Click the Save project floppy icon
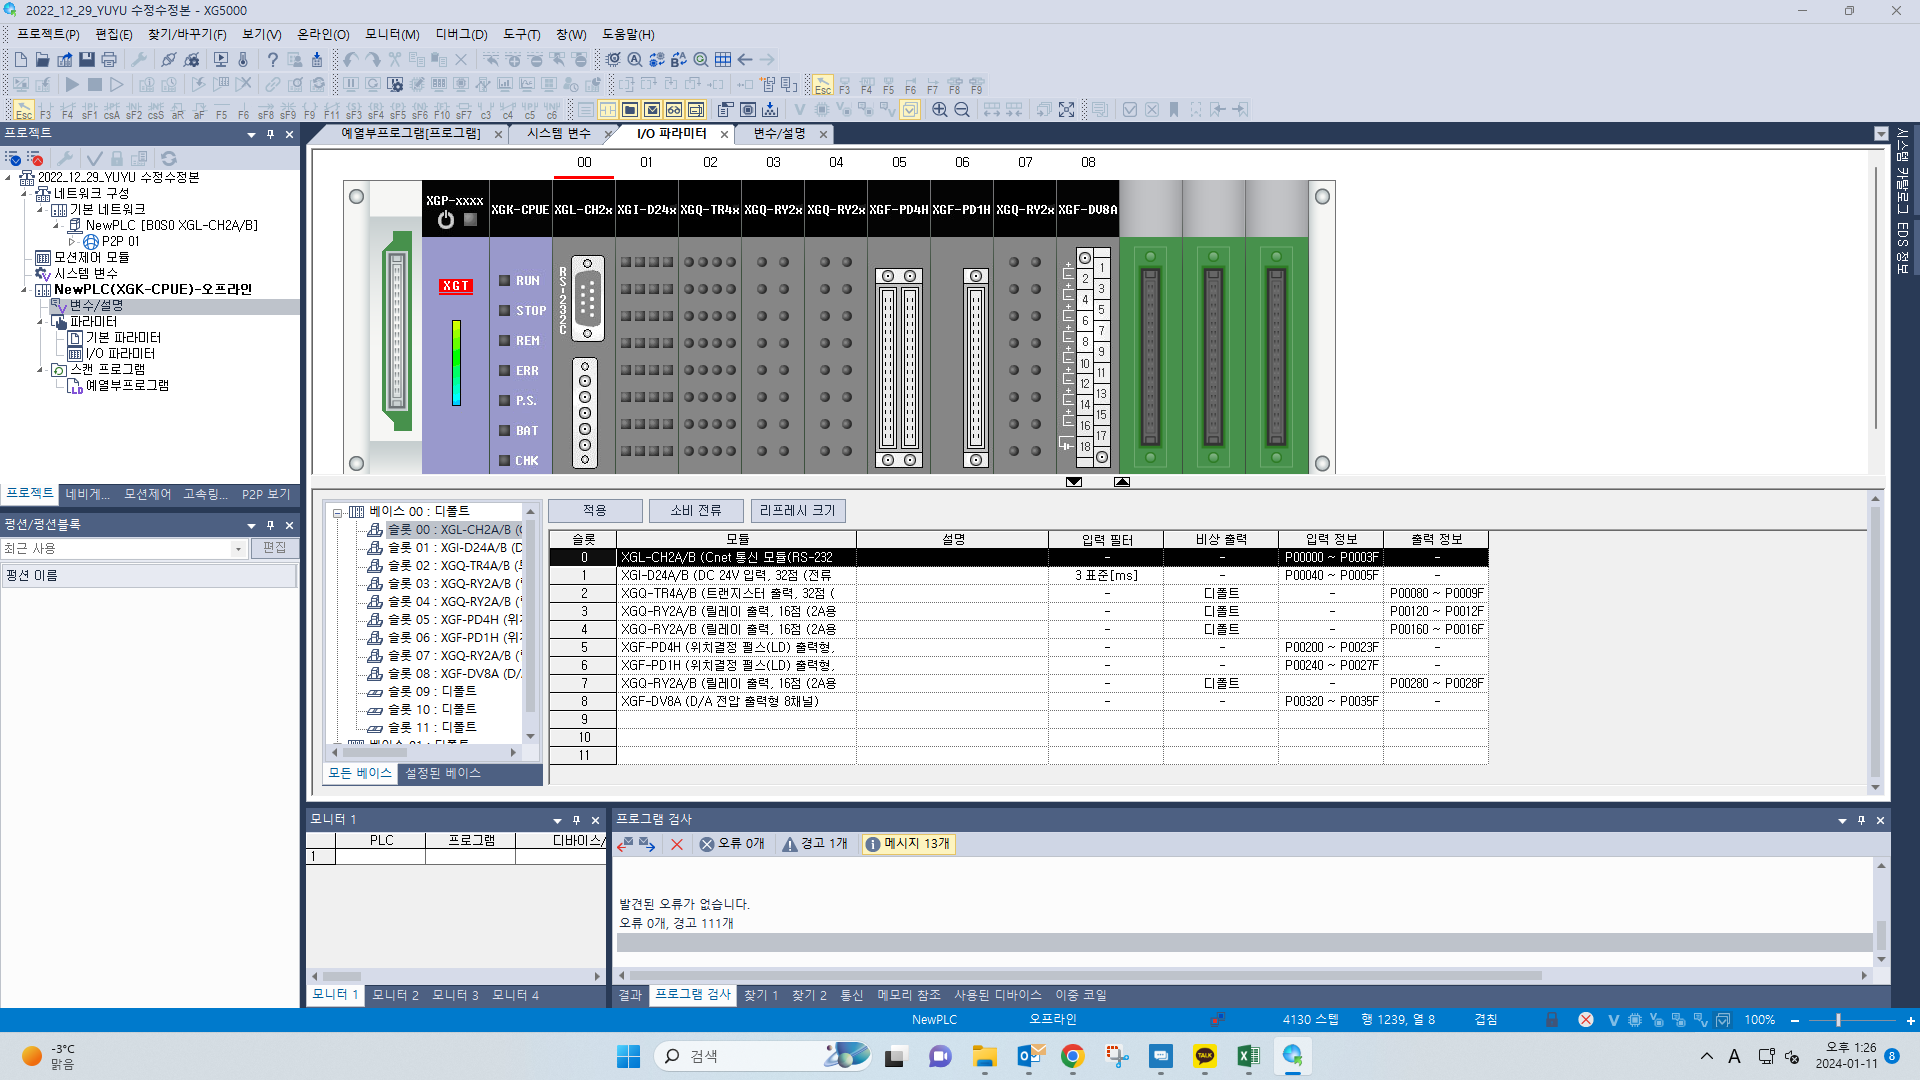The width and height of the screenshot is (1920, 1080). (x=87, y=60)
